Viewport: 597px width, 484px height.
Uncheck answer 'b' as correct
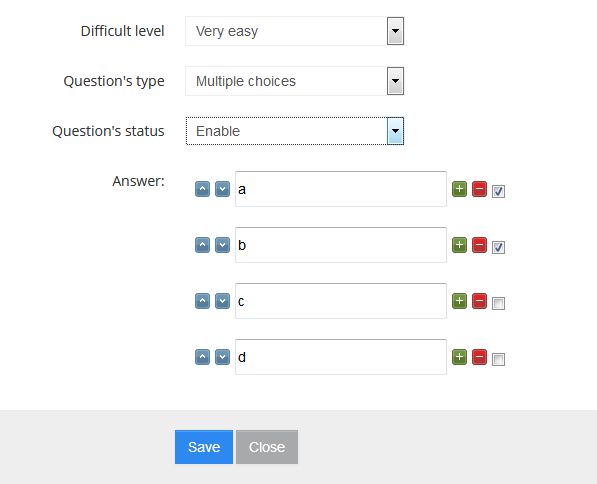[498, 247]
